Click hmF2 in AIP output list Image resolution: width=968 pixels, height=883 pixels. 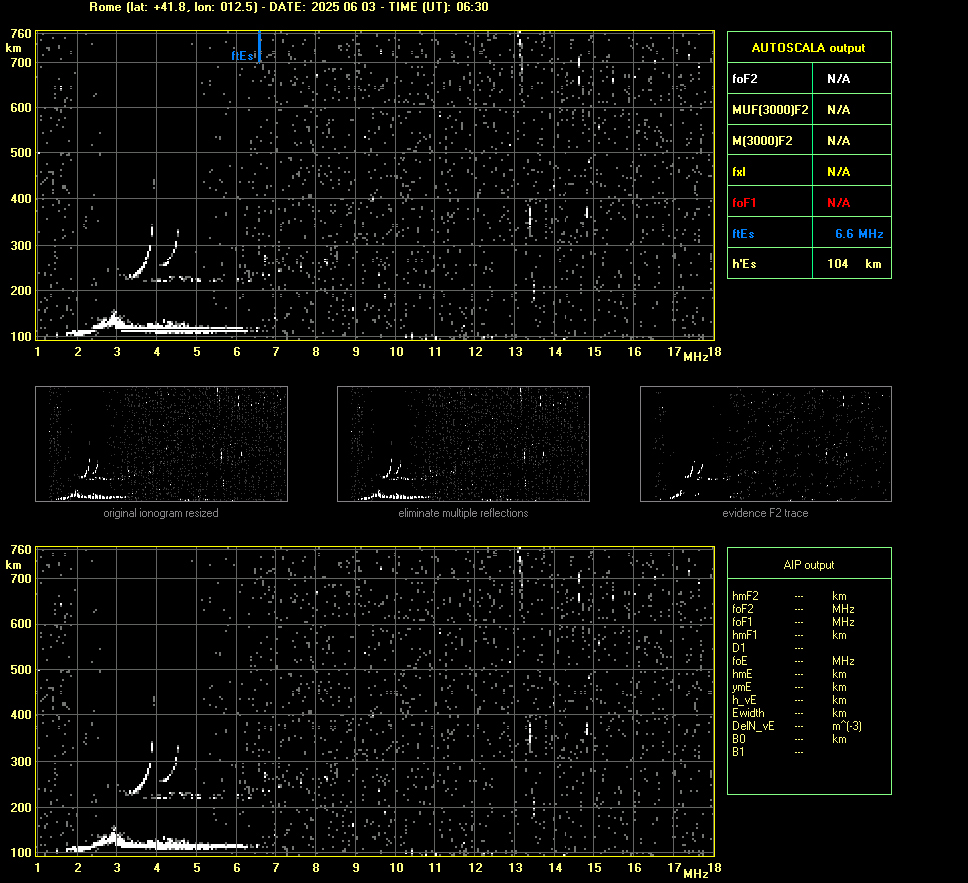[745, 596]
